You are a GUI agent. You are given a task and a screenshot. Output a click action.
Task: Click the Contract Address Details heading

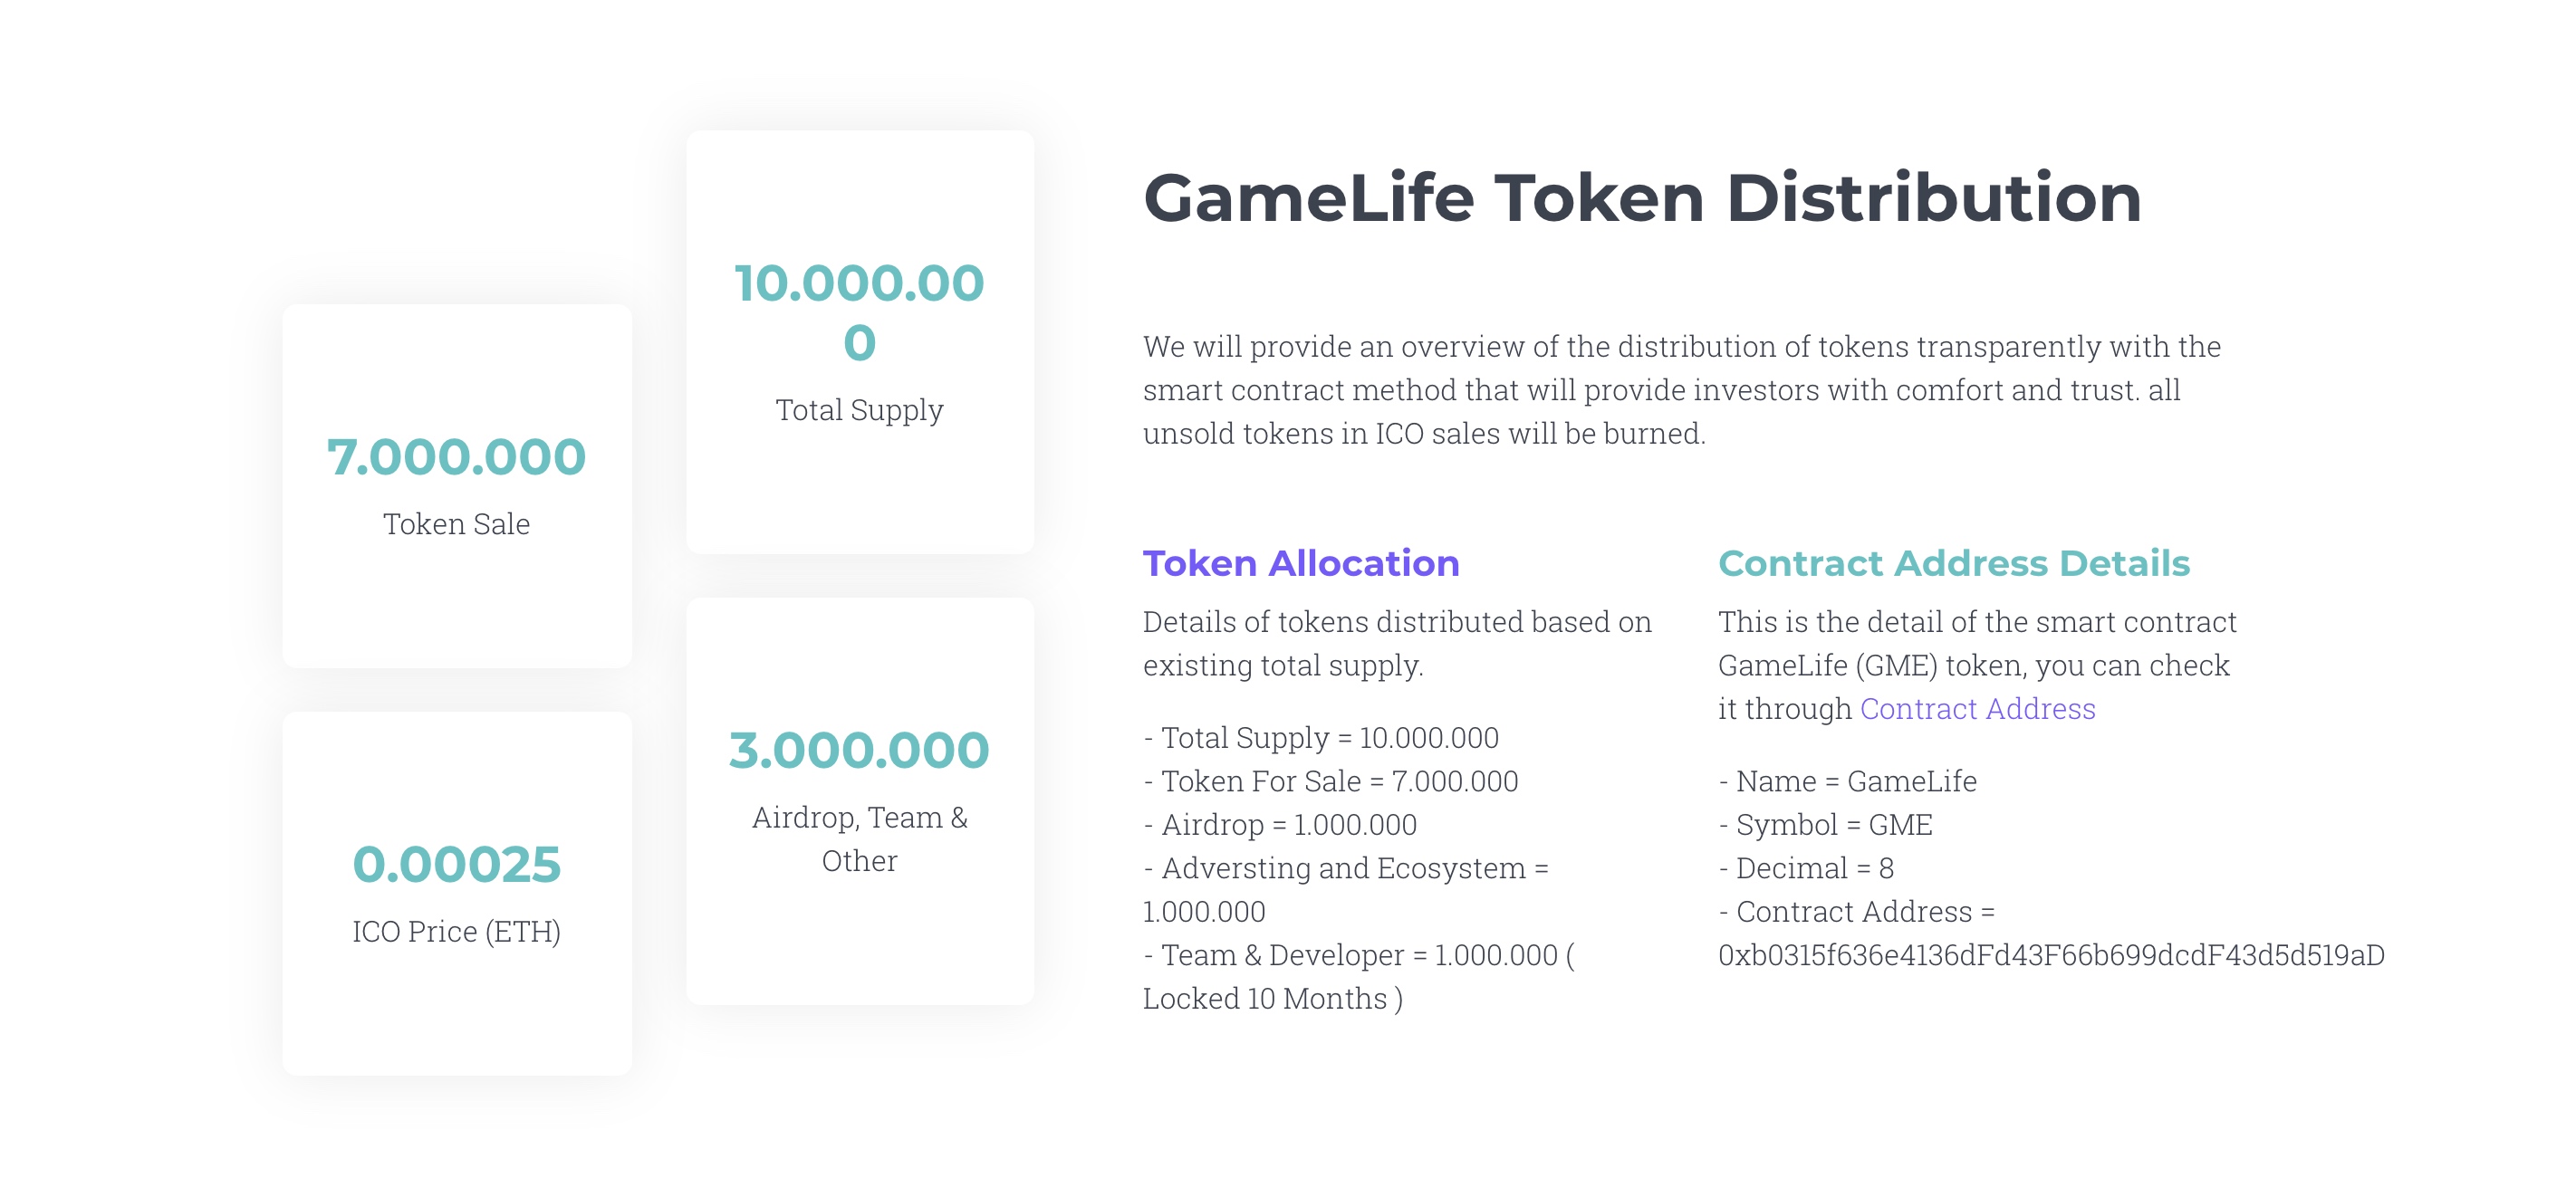[x=1953, y=563]
